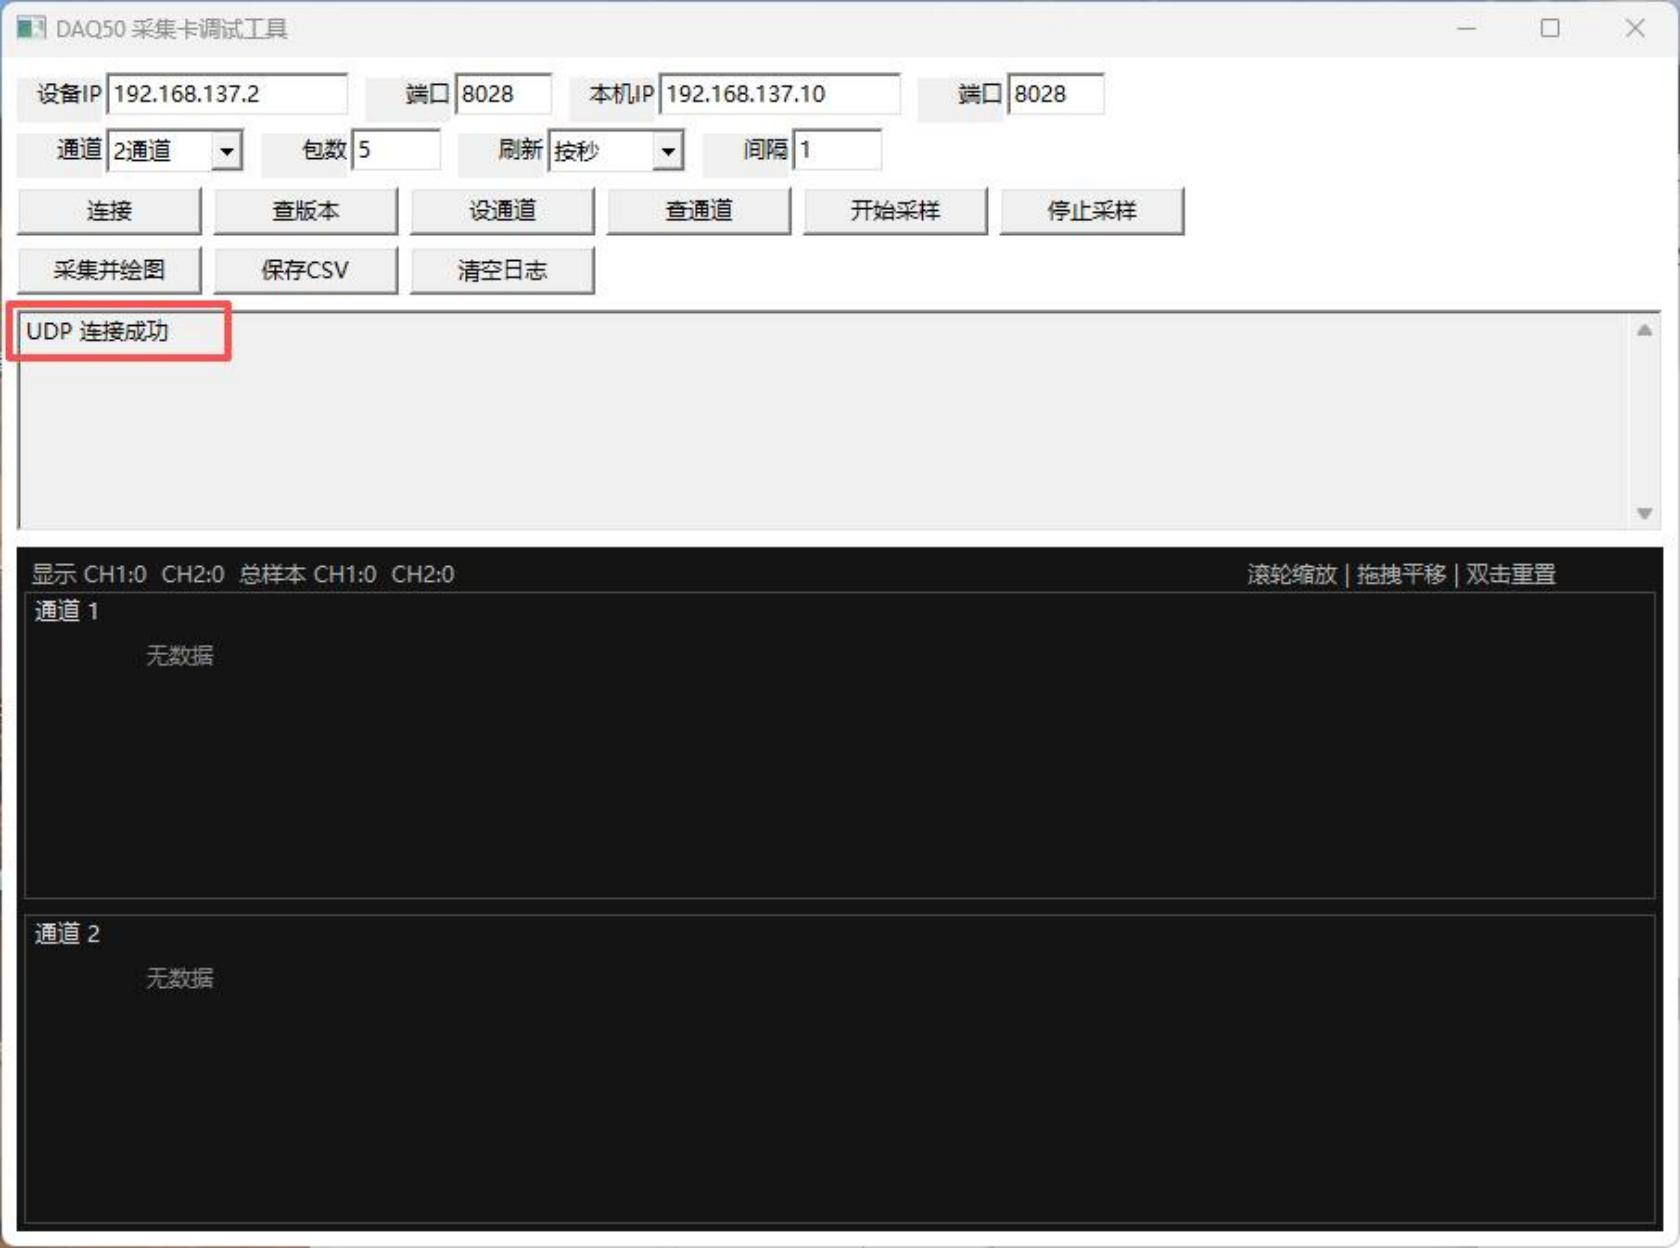Focus the local 端口 field beside 本机IP
1680x1248 pixels.
pyautogui.click(x=1056, y=94)
